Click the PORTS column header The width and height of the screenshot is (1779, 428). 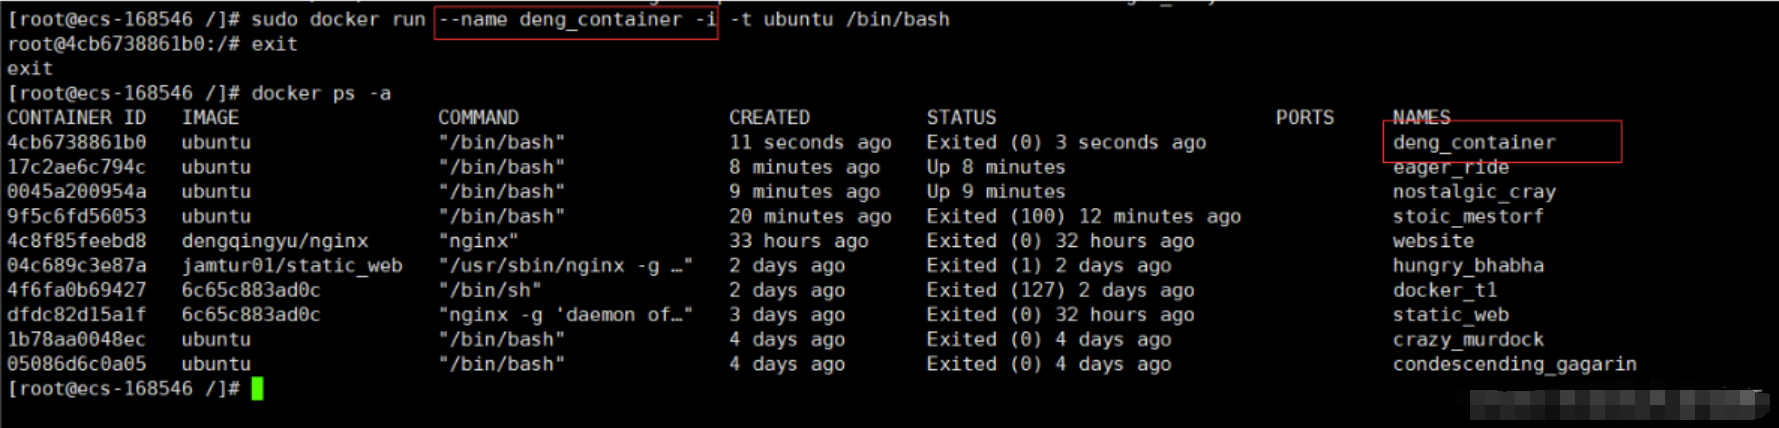[1304, 118]
